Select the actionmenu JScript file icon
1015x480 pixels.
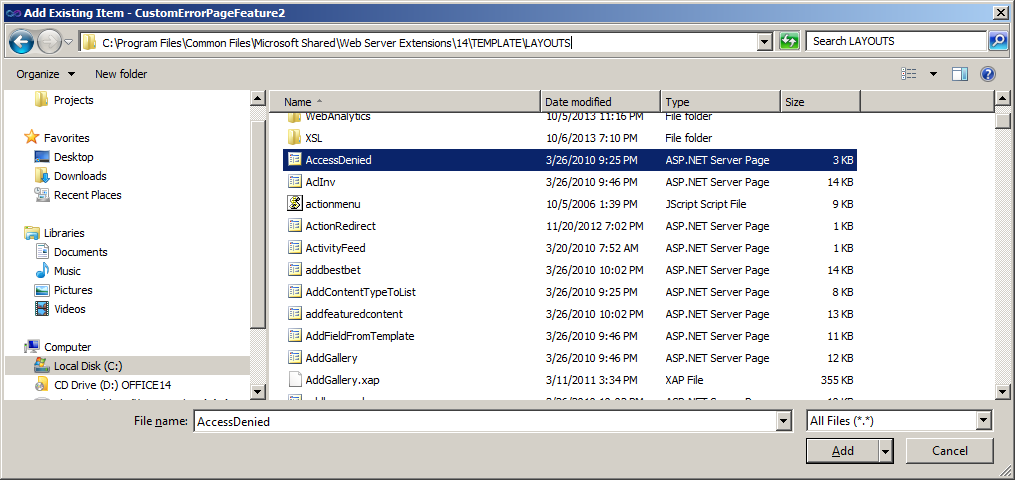pyautogui.click(x=295, y=204)
